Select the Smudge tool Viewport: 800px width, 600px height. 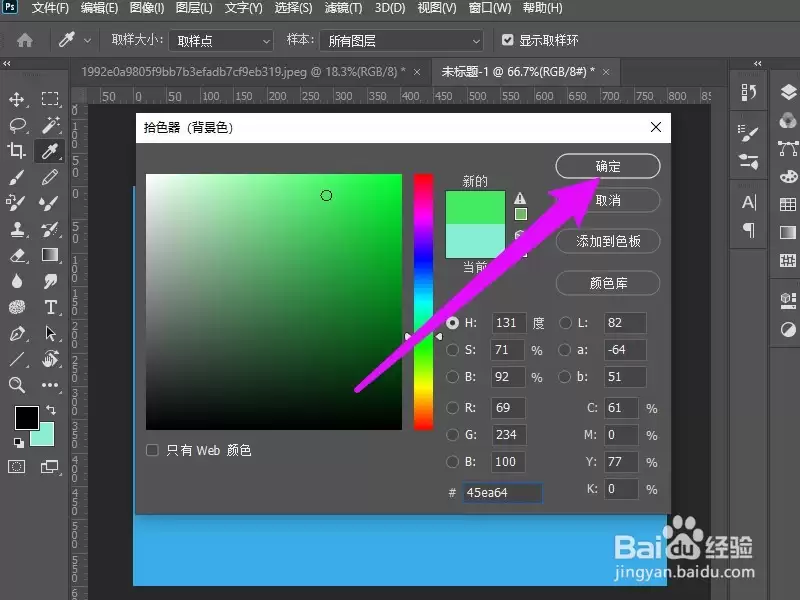coord(51,281)
